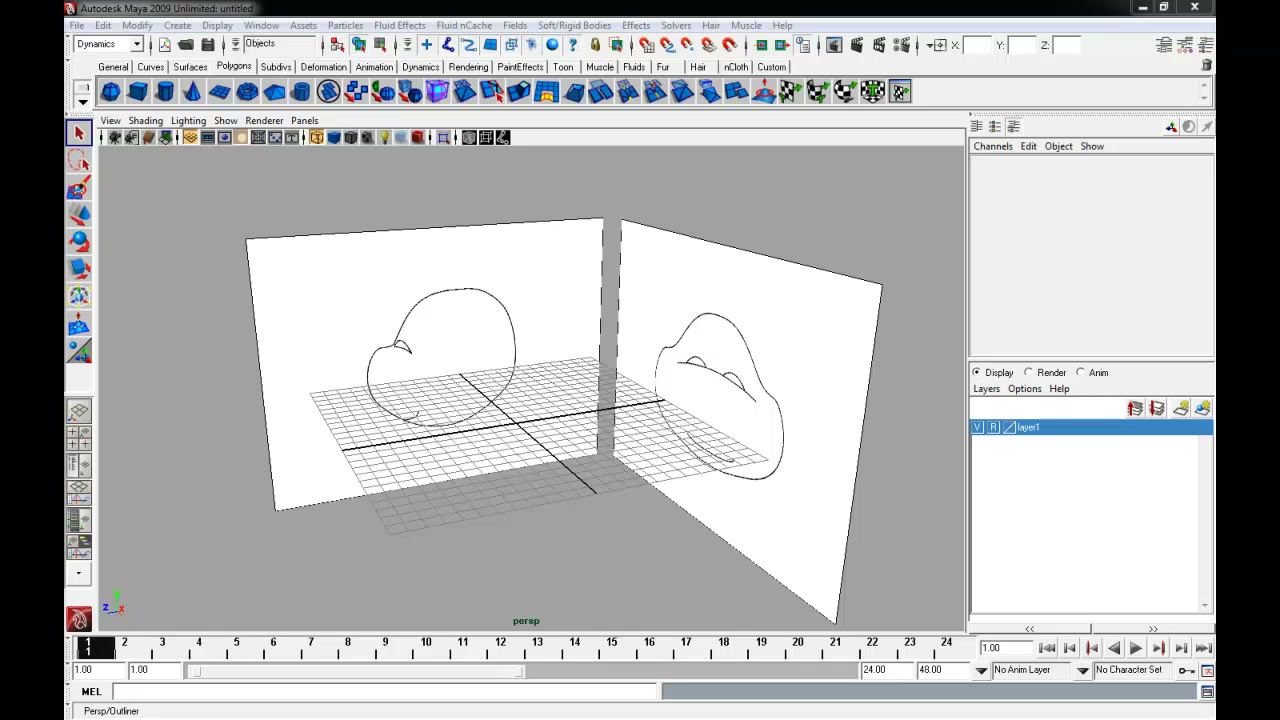1280x720 pixels.
Task: Click the MEL command line label
Action: (x=91, y=692)
